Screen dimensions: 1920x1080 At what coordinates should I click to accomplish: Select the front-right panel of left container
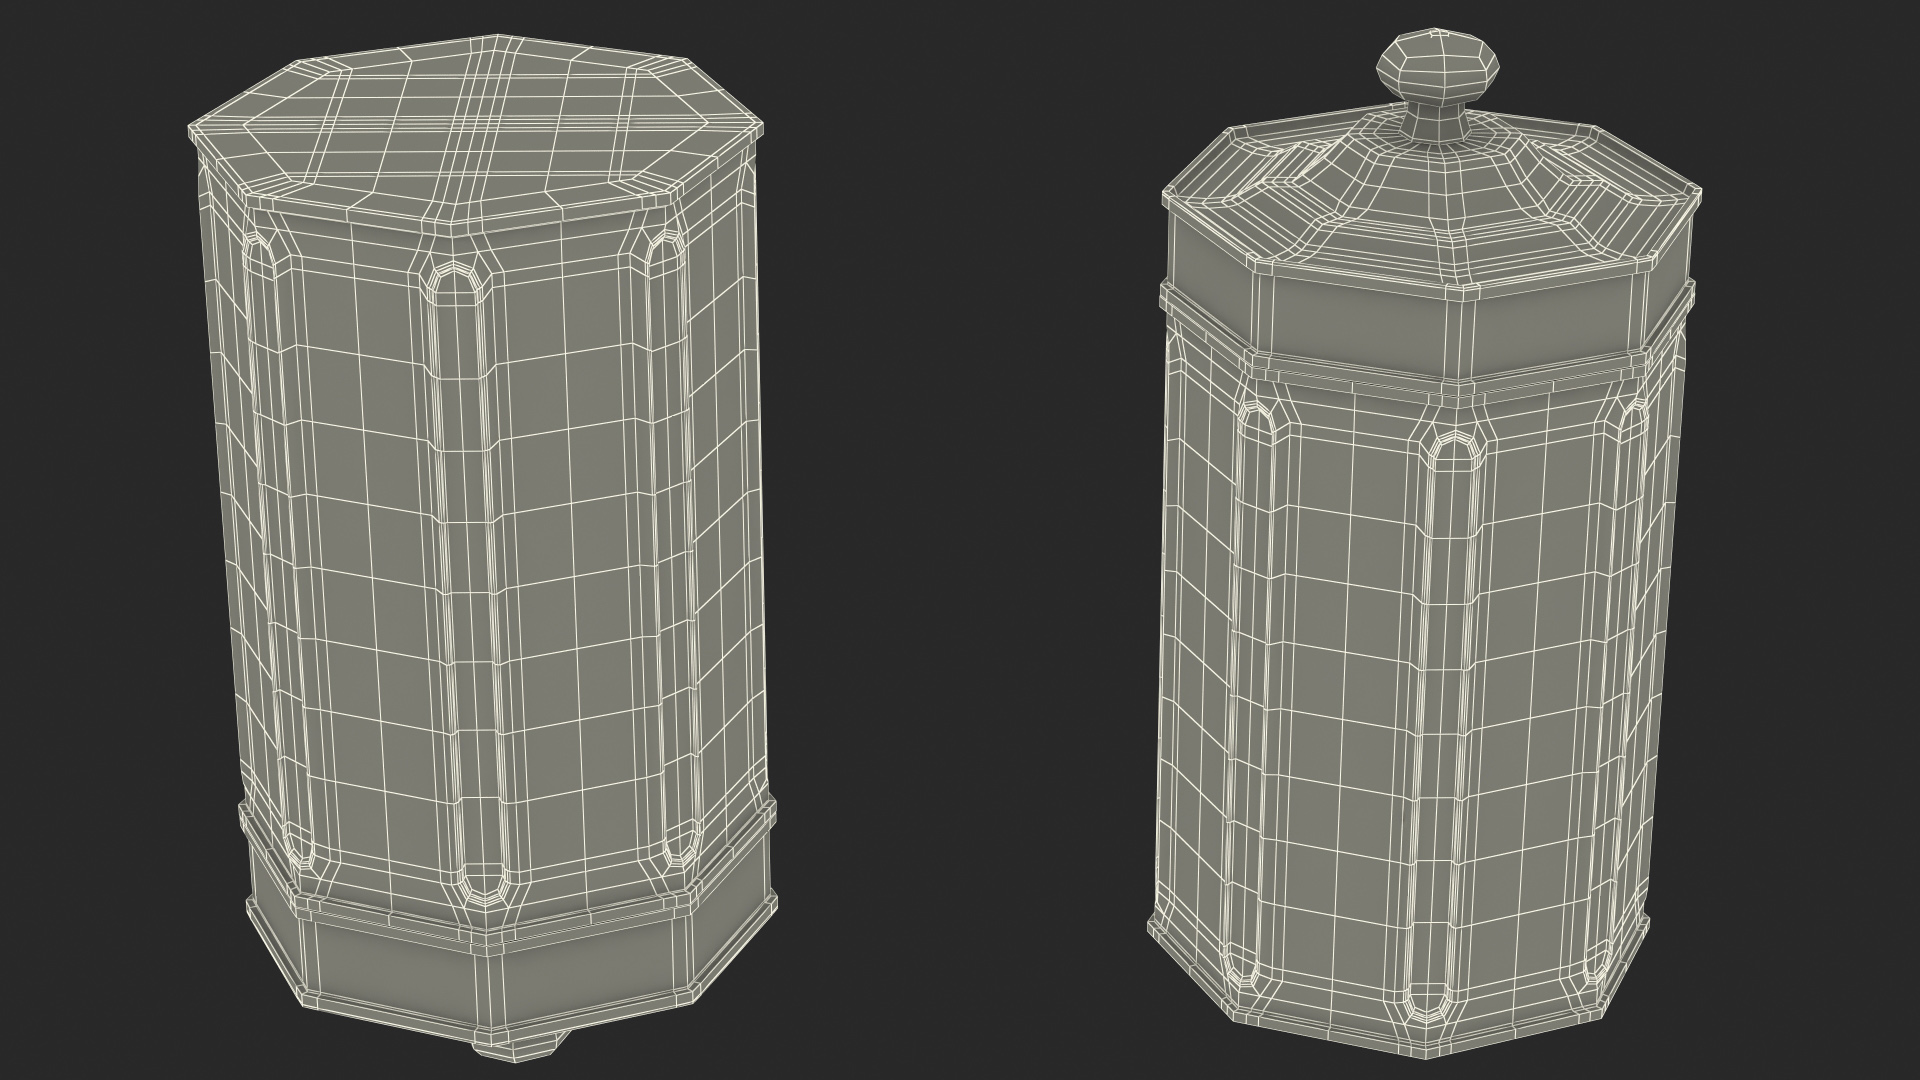[x=575, y=560]
